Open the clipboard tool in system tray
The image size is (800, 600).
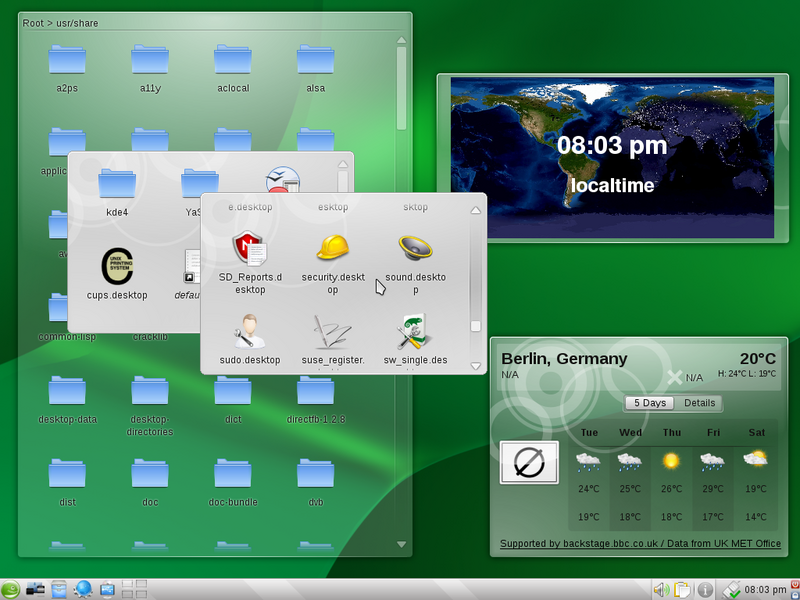[x=682, y=590]
